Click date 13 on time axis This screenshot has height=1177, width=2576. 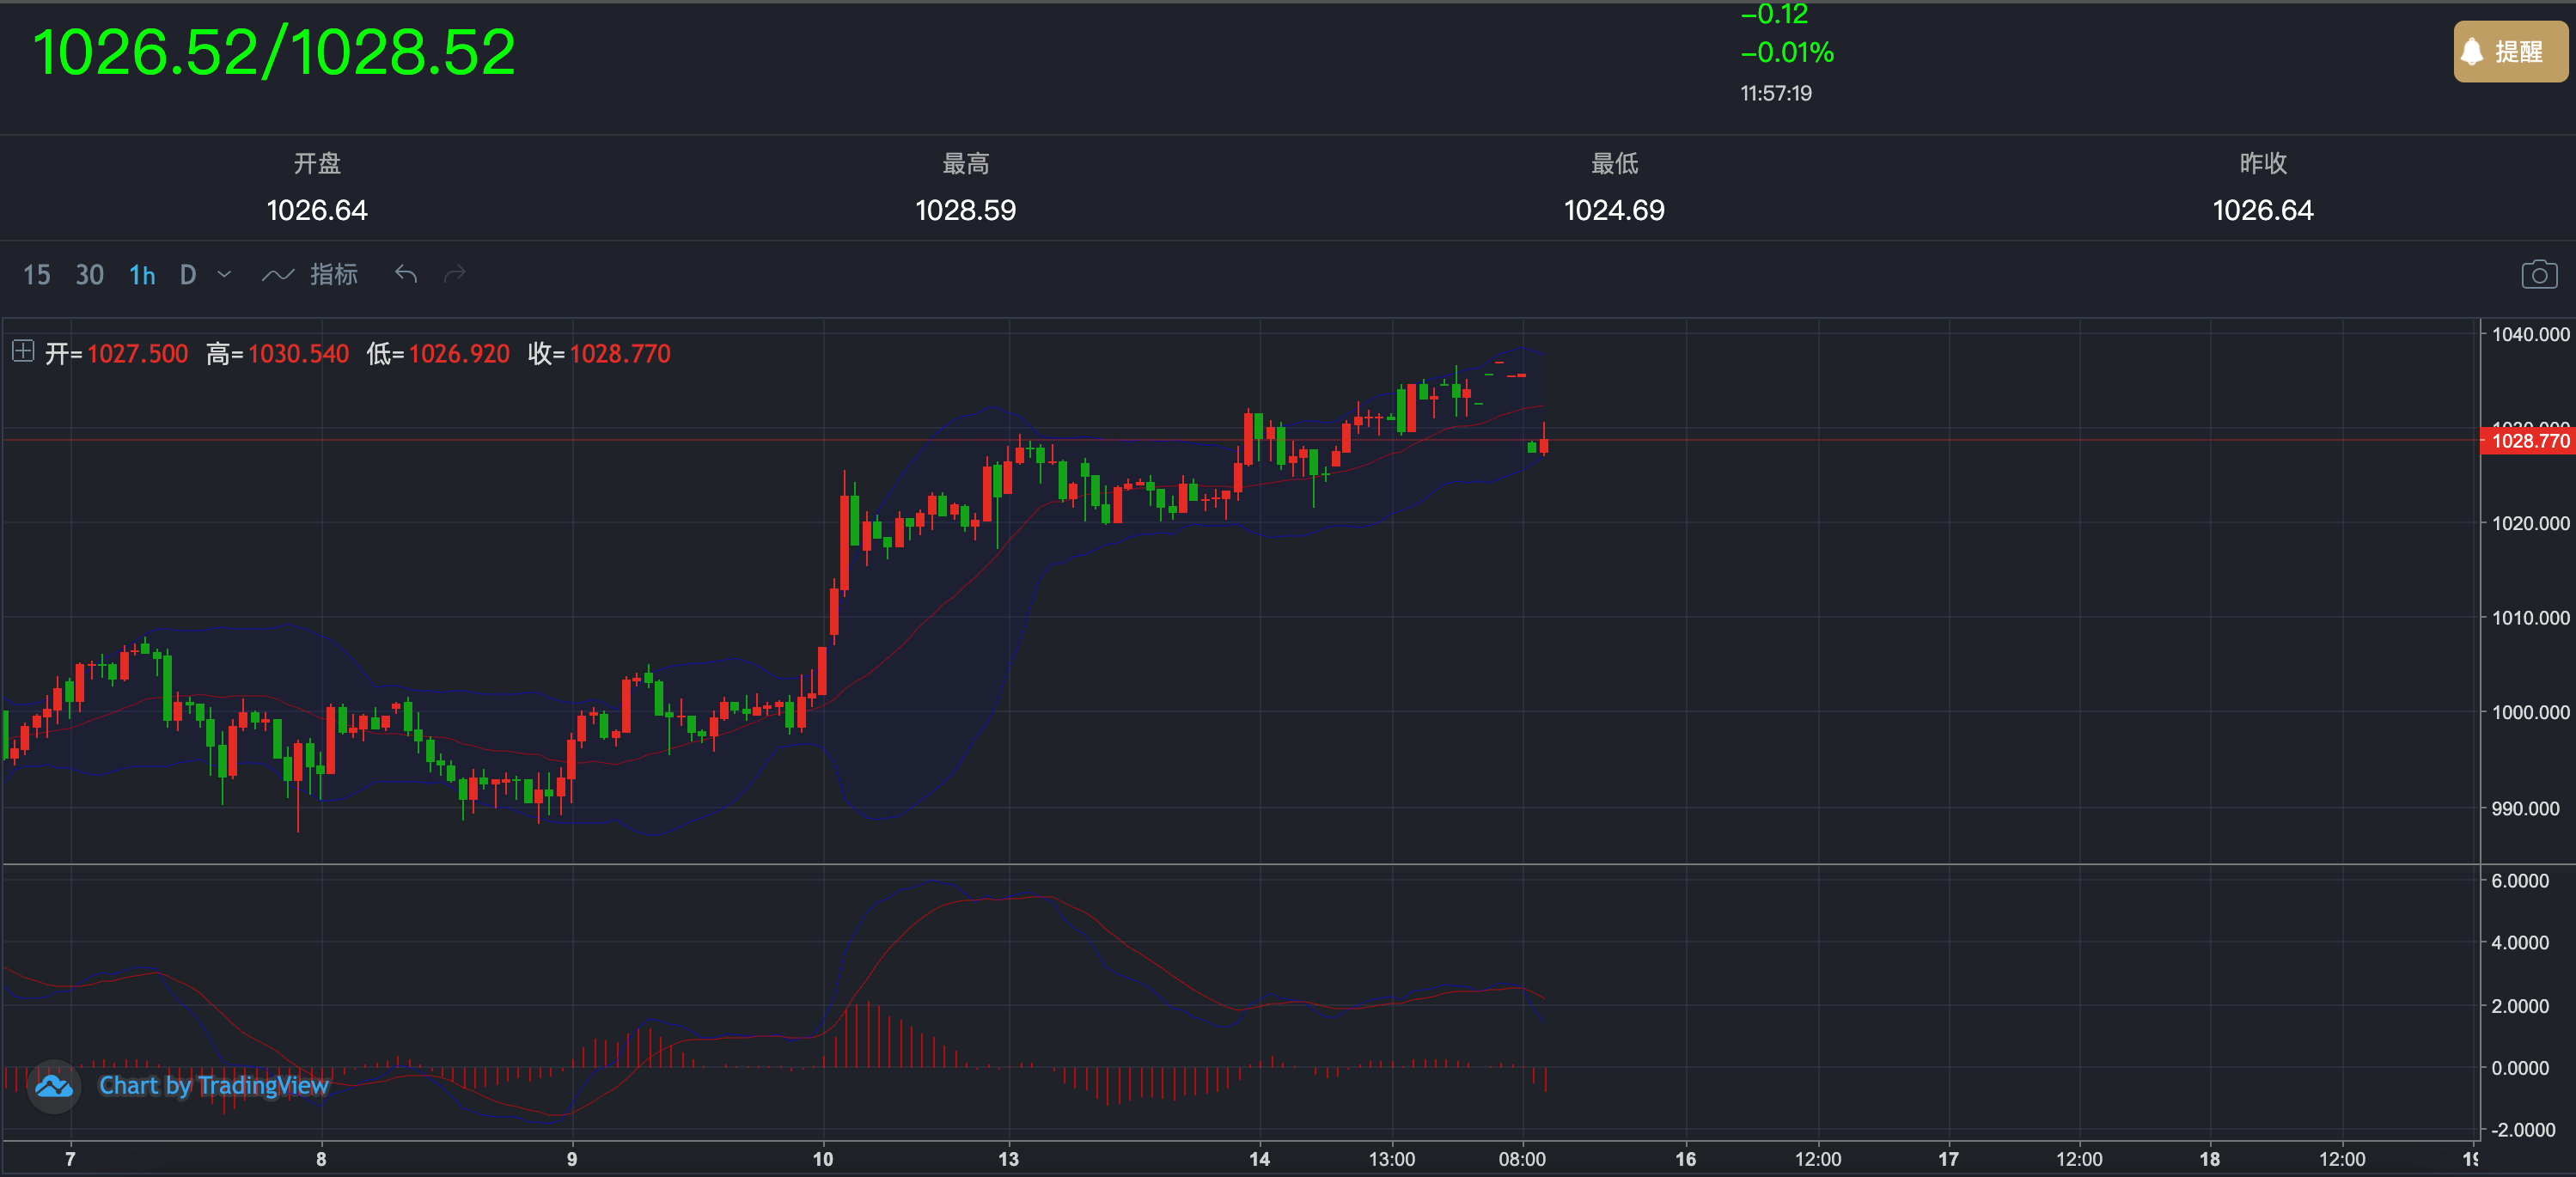pyautogui.click(x=1008, y=1159)
